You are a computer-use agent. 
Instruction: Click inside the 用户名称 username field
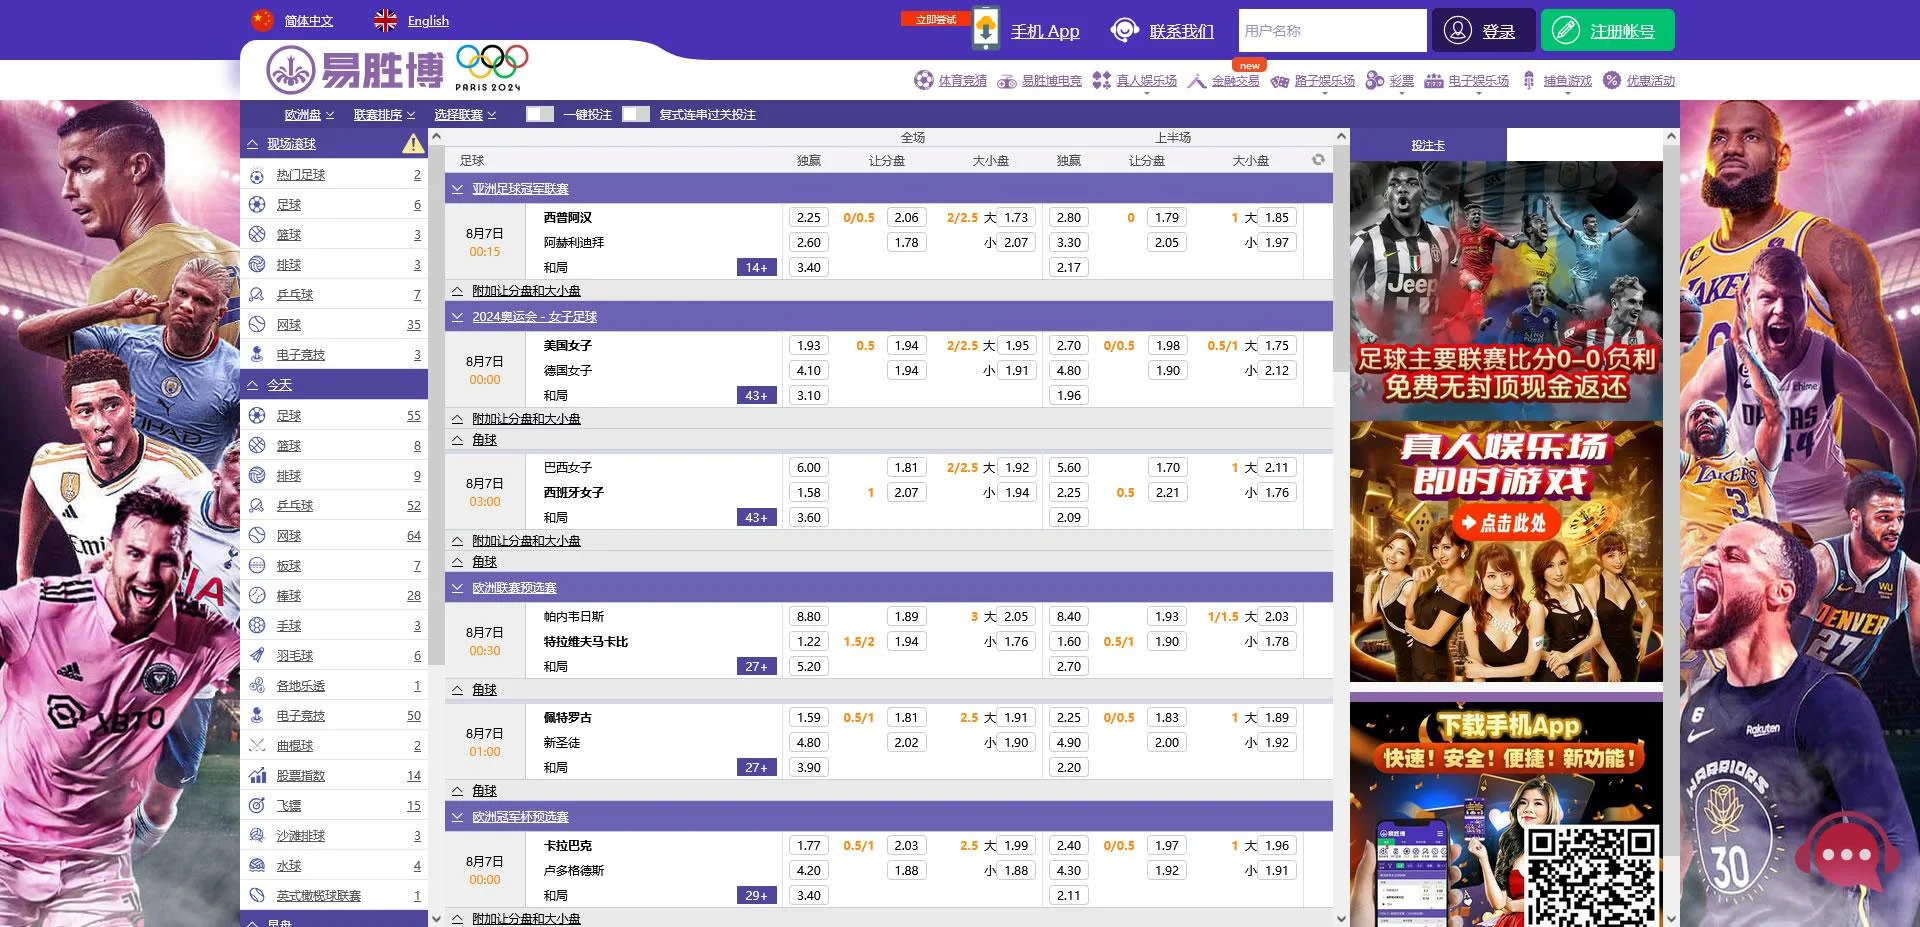(x=1331, y=30)
